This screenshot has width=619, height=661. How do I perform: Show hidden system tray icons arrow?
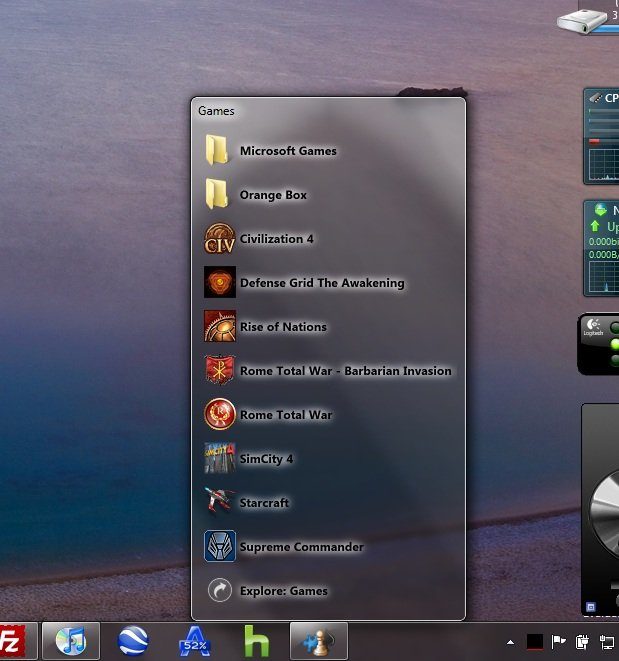511,642
